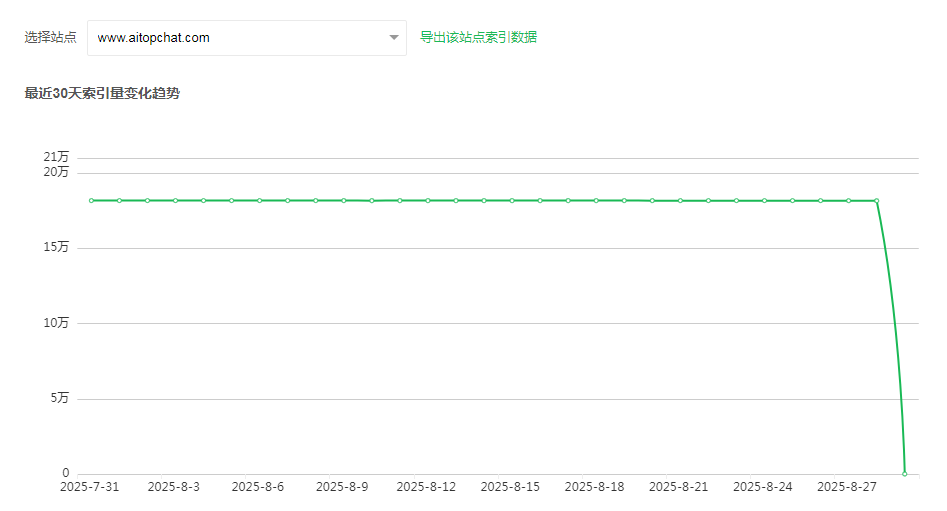This screenshot has width=947, height=511.
Task: Click the x-axis label 2025-8-15
Action: [510, 487]
